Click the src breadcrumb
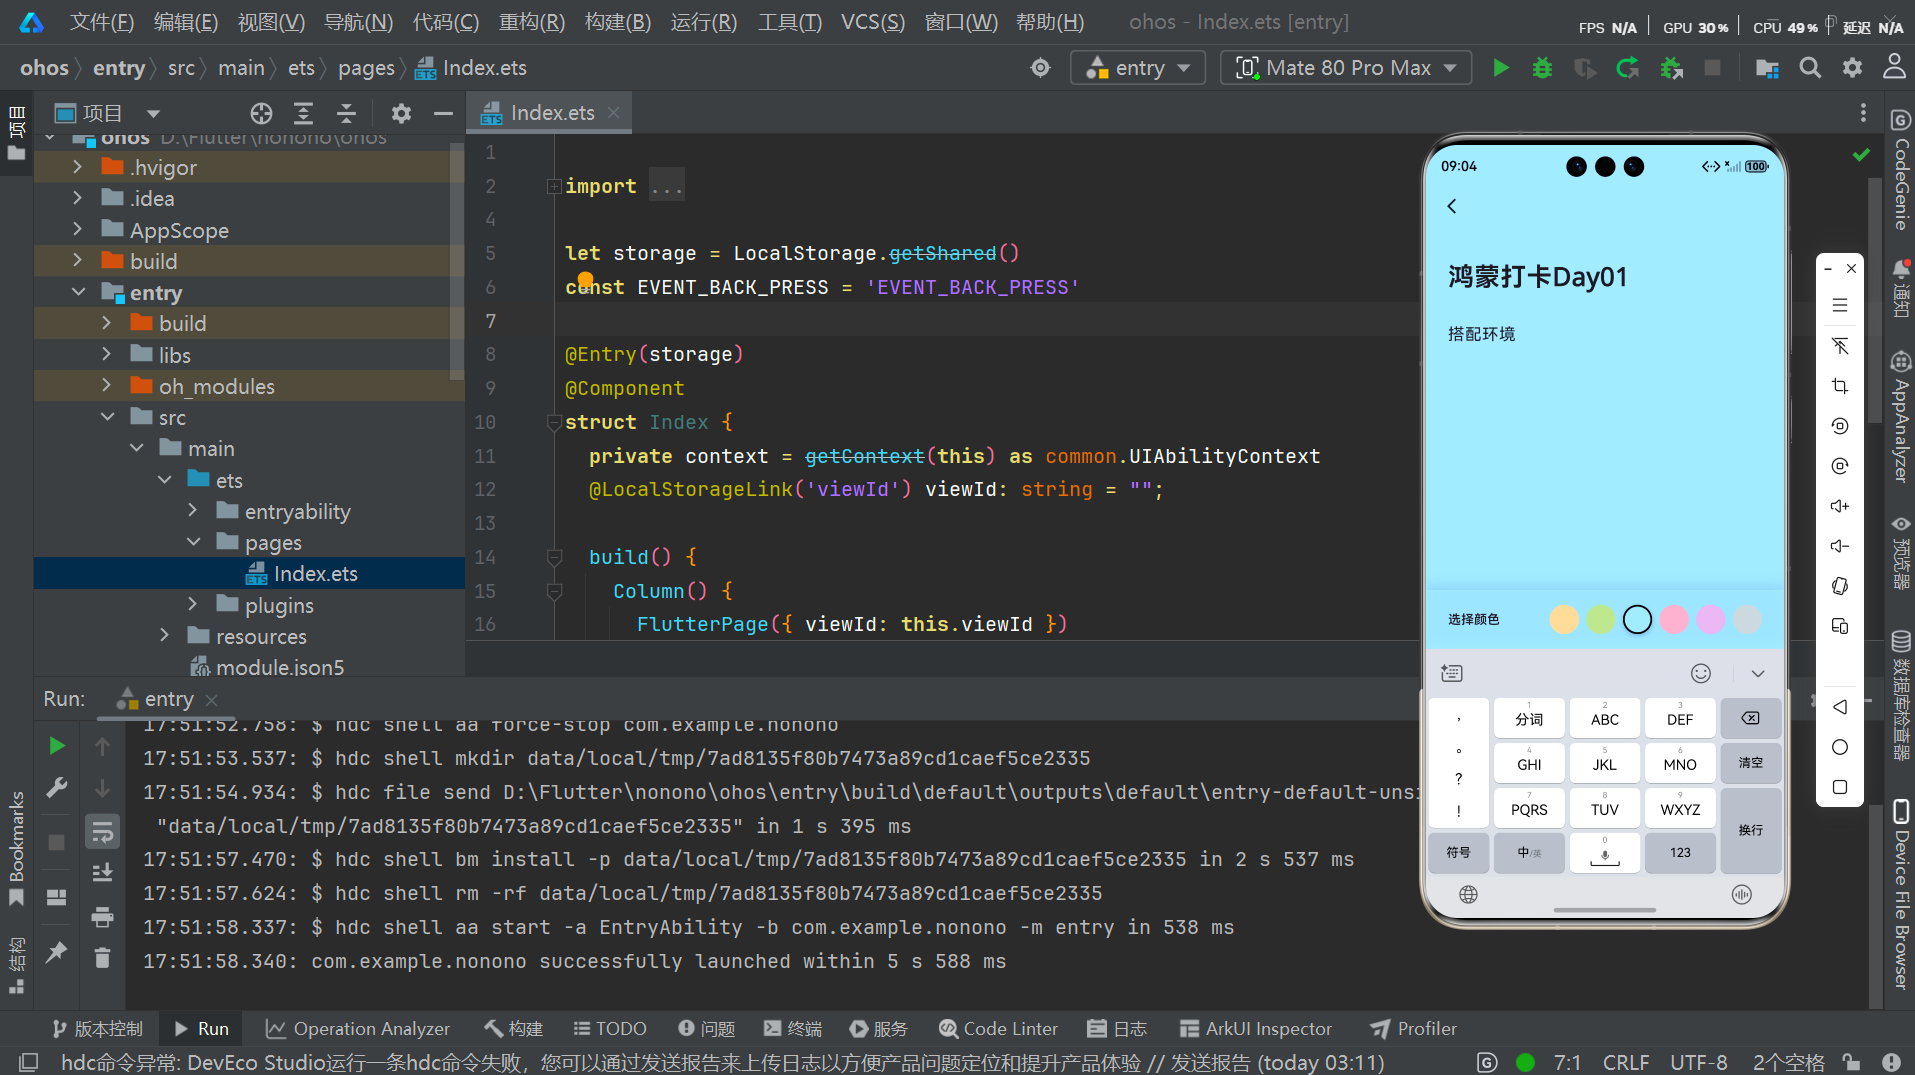The width and height of the screenshot is (1915, 1075). click(181, 68)
